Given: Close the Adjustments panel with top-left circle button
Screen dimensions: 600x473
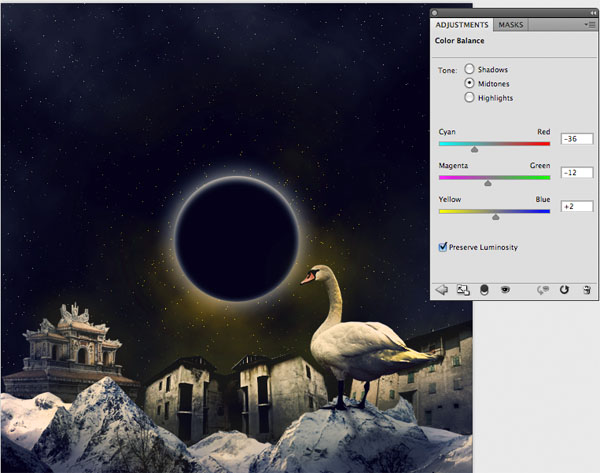Looking at the screenshot, I should (434, 13).
